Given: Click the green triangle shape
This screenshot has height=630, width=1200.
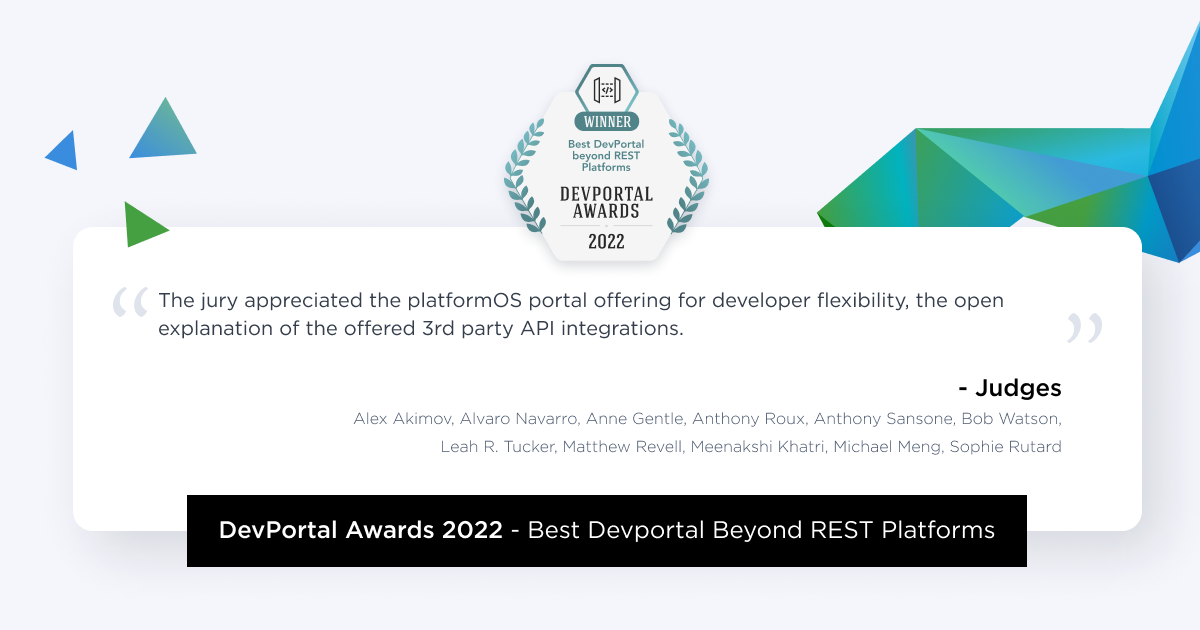Looking at the screenshot, I should 141,225.
